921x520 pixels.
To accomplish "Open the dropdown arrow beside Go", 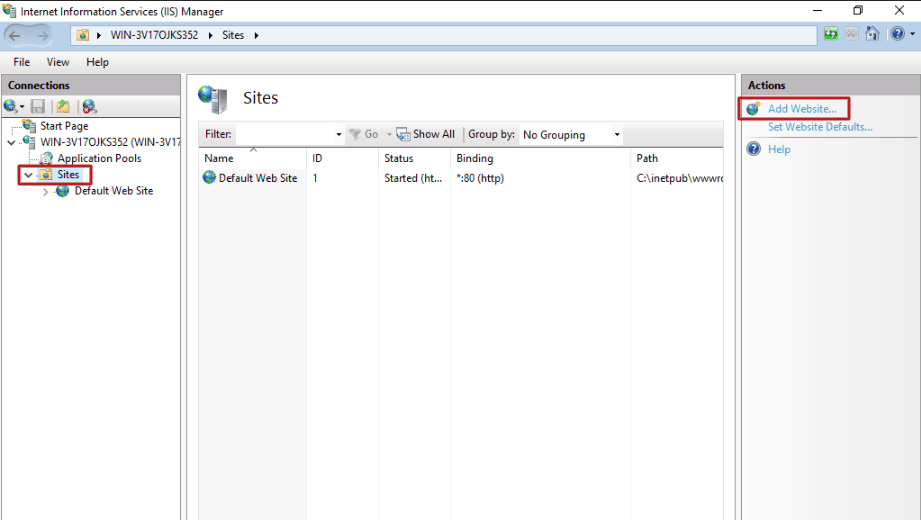I will pos(389,135).
